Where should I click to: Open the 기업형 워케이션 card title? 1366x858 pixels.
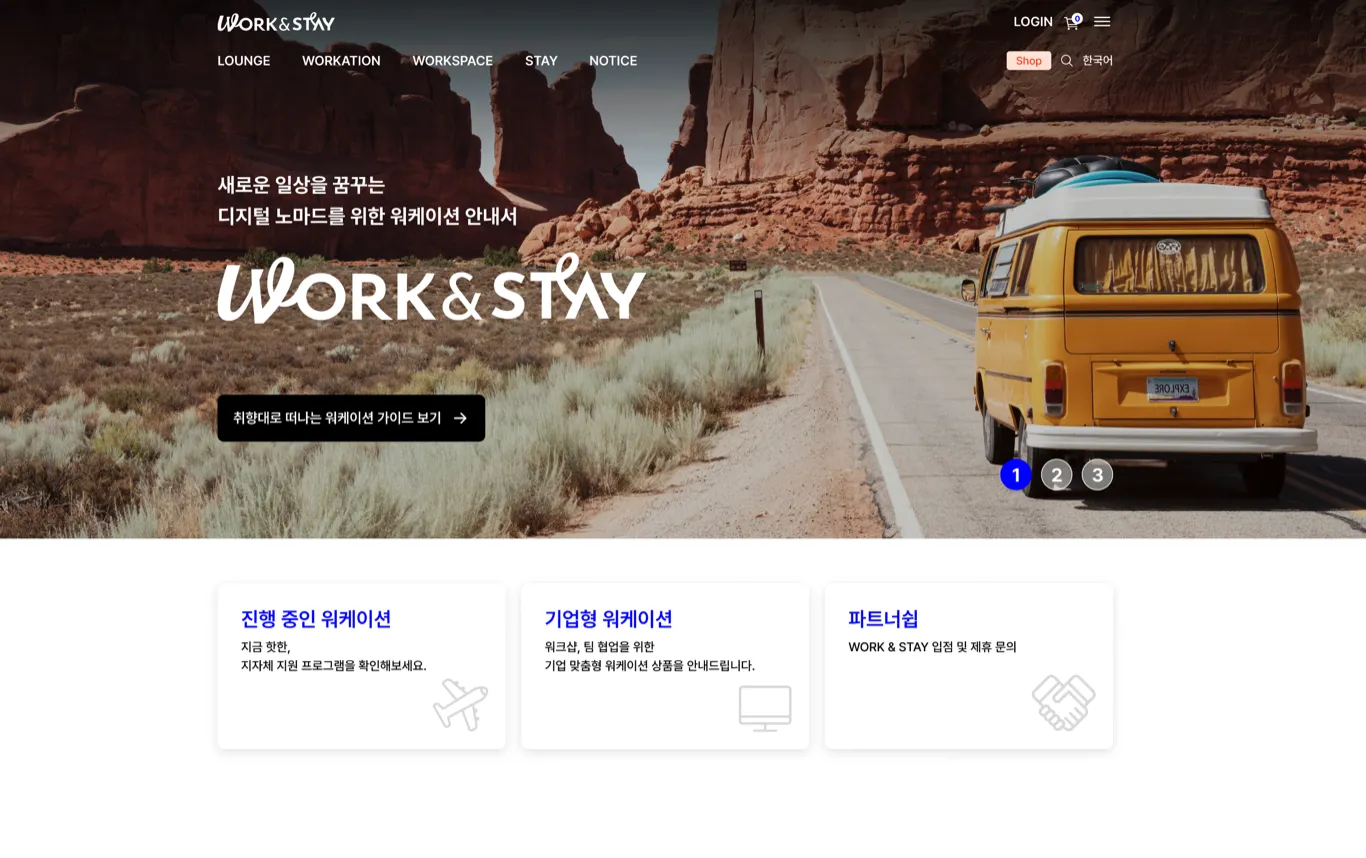[608, 619]
